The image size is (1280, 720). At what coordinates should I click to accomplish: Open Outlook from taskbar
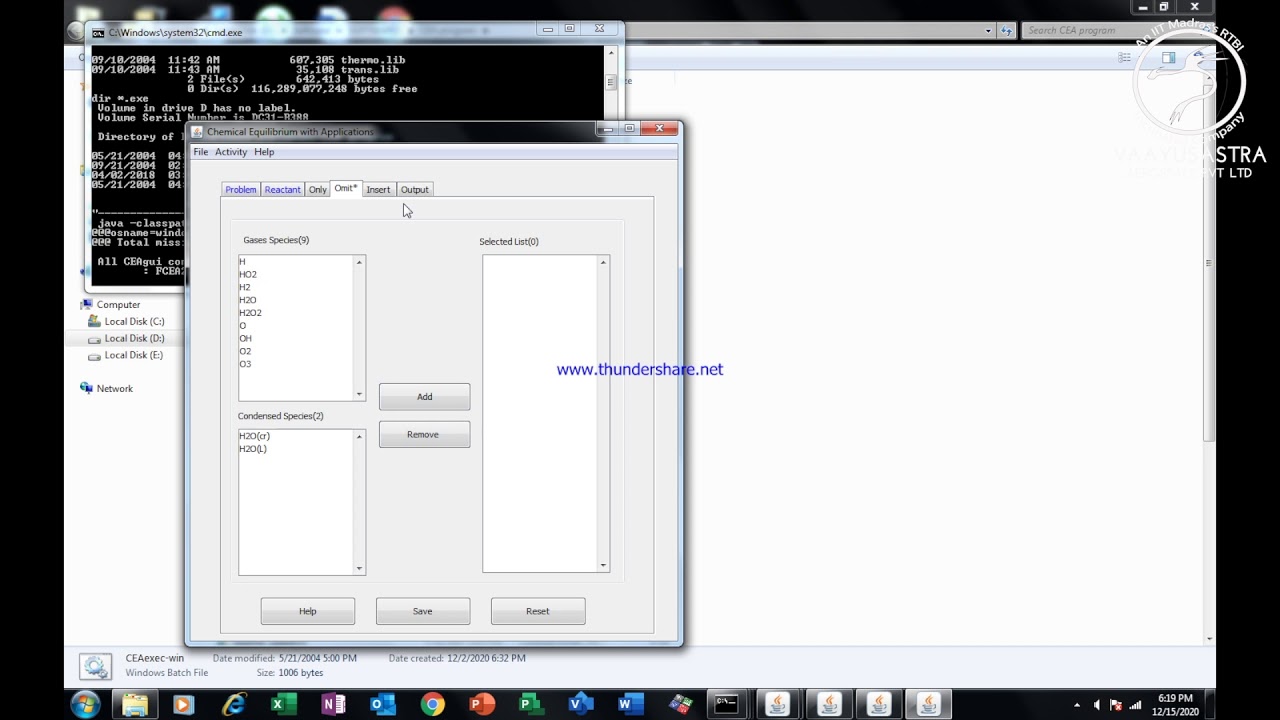(383, 705)
